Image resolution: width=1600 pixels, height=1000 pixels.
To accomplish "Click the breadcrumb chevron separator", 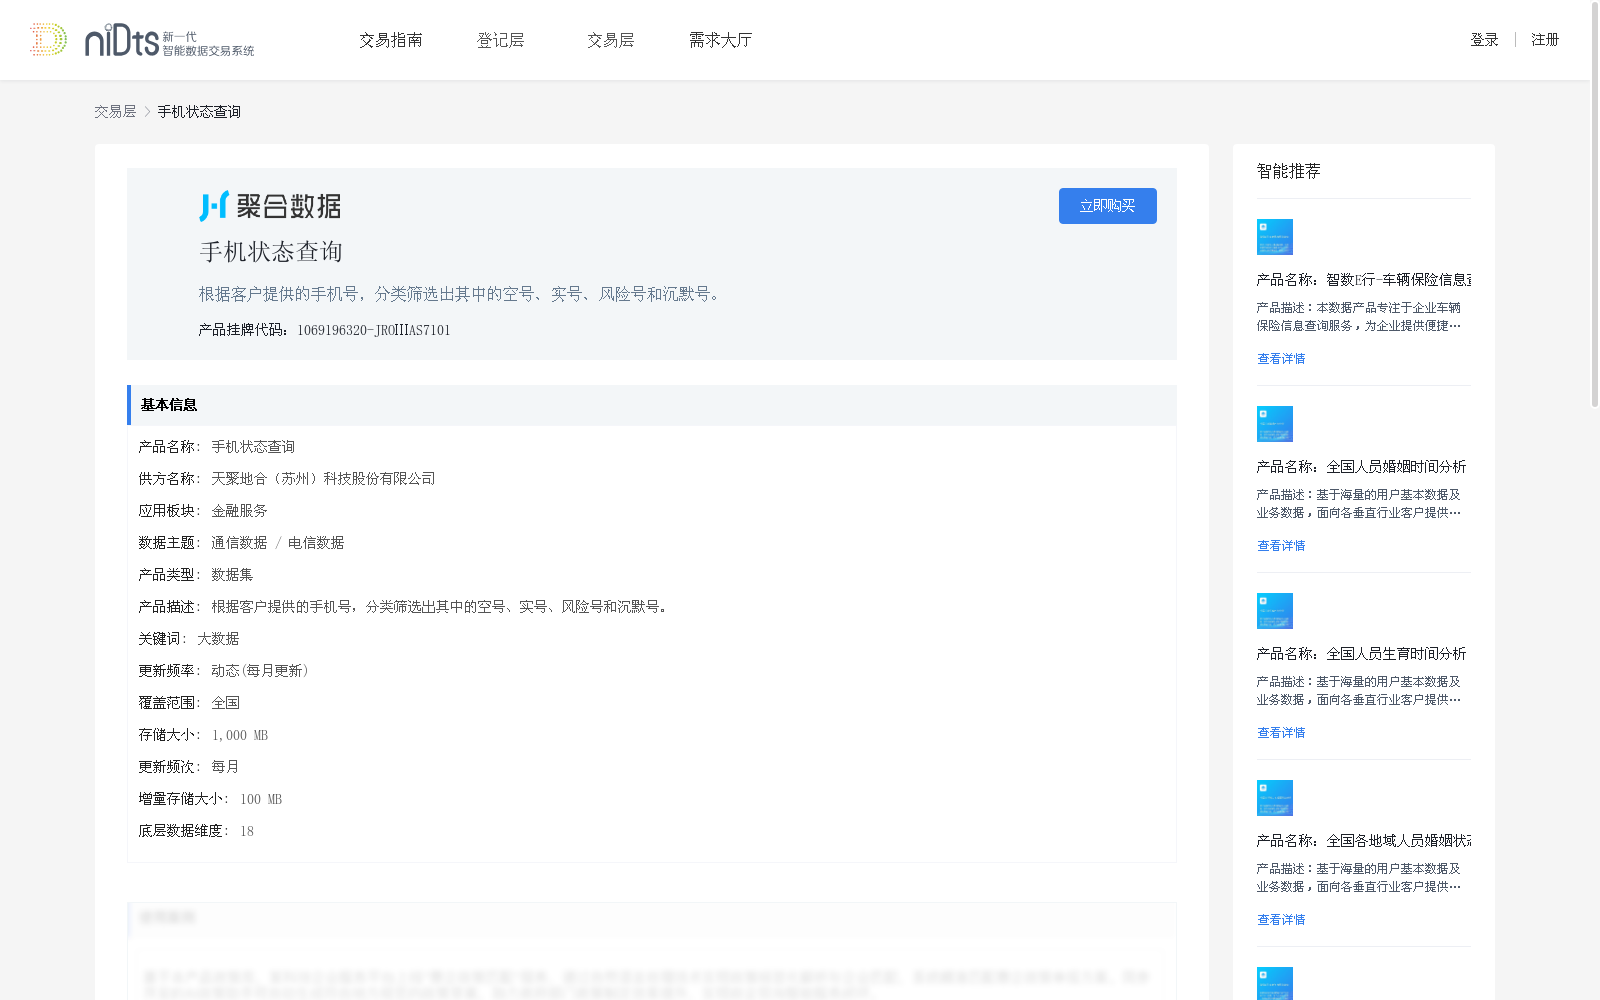I will (x=147, y=112).
